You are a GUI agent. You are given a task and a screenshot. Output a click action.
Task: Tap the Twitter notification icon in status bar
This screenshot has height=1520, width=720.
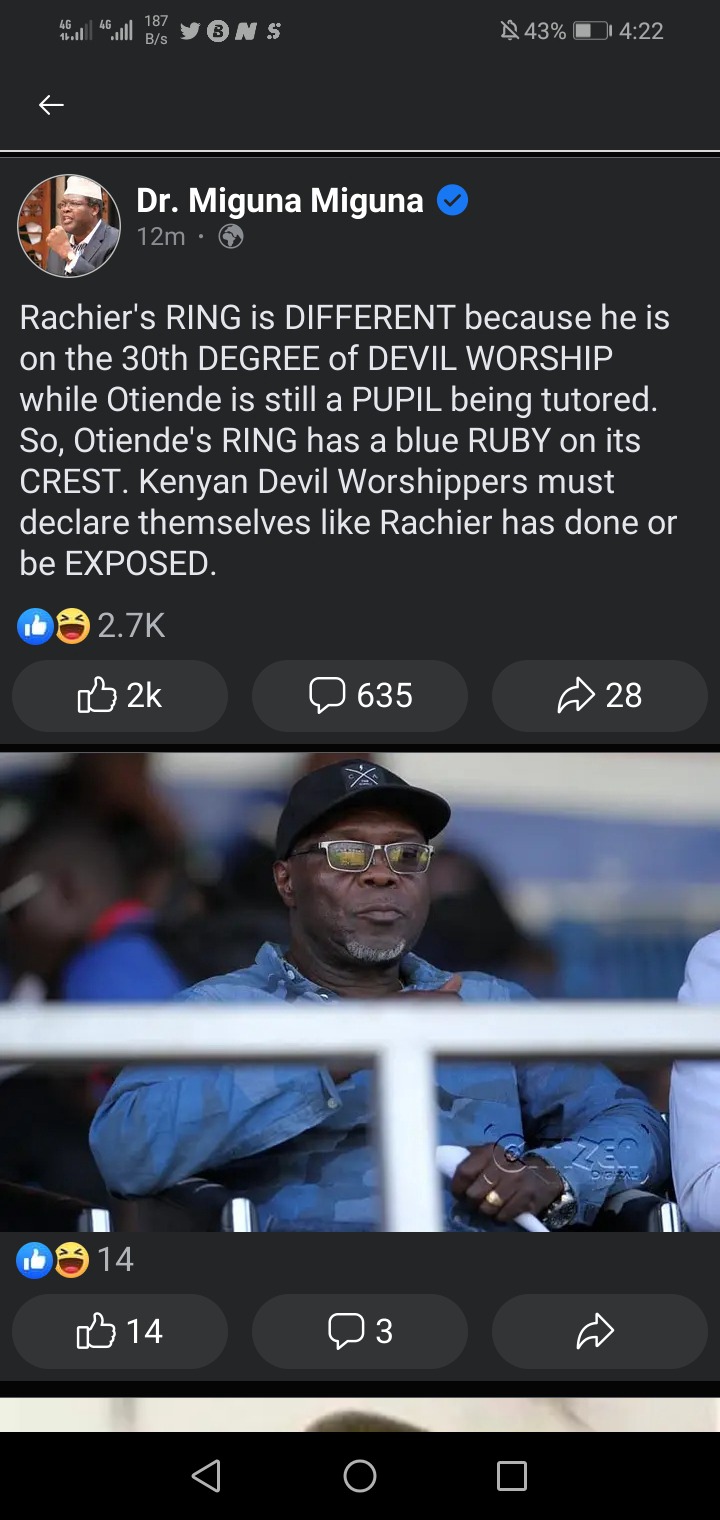pyautogui.click(x=189, y=32)
